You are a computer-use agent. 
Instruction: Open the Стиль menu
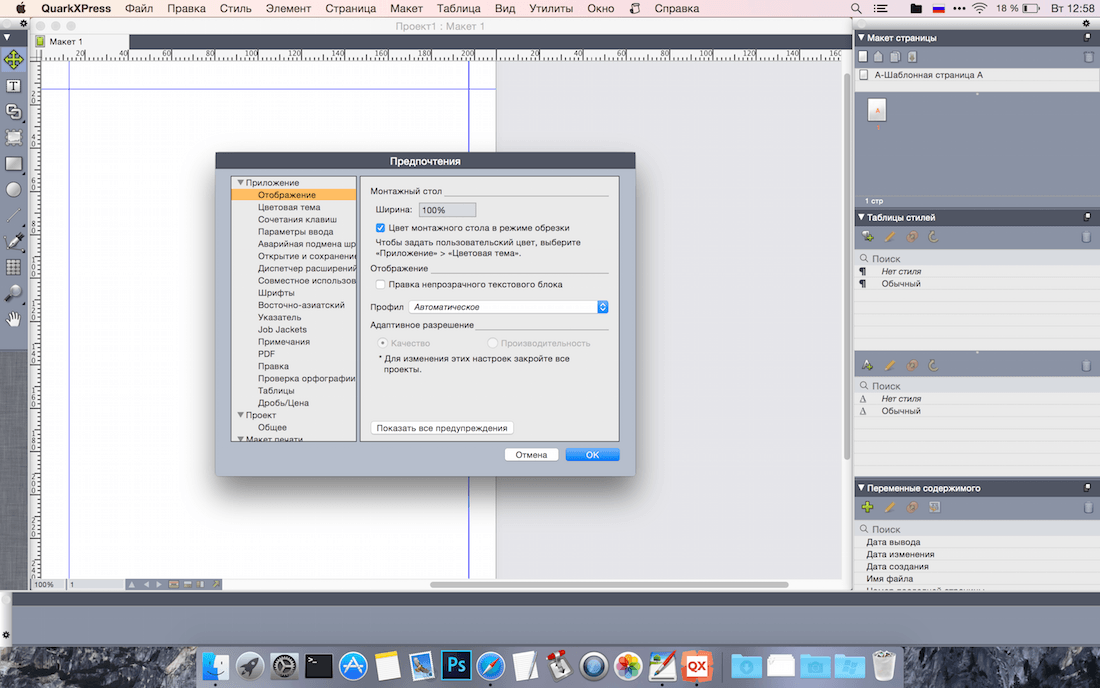[236, 8]
